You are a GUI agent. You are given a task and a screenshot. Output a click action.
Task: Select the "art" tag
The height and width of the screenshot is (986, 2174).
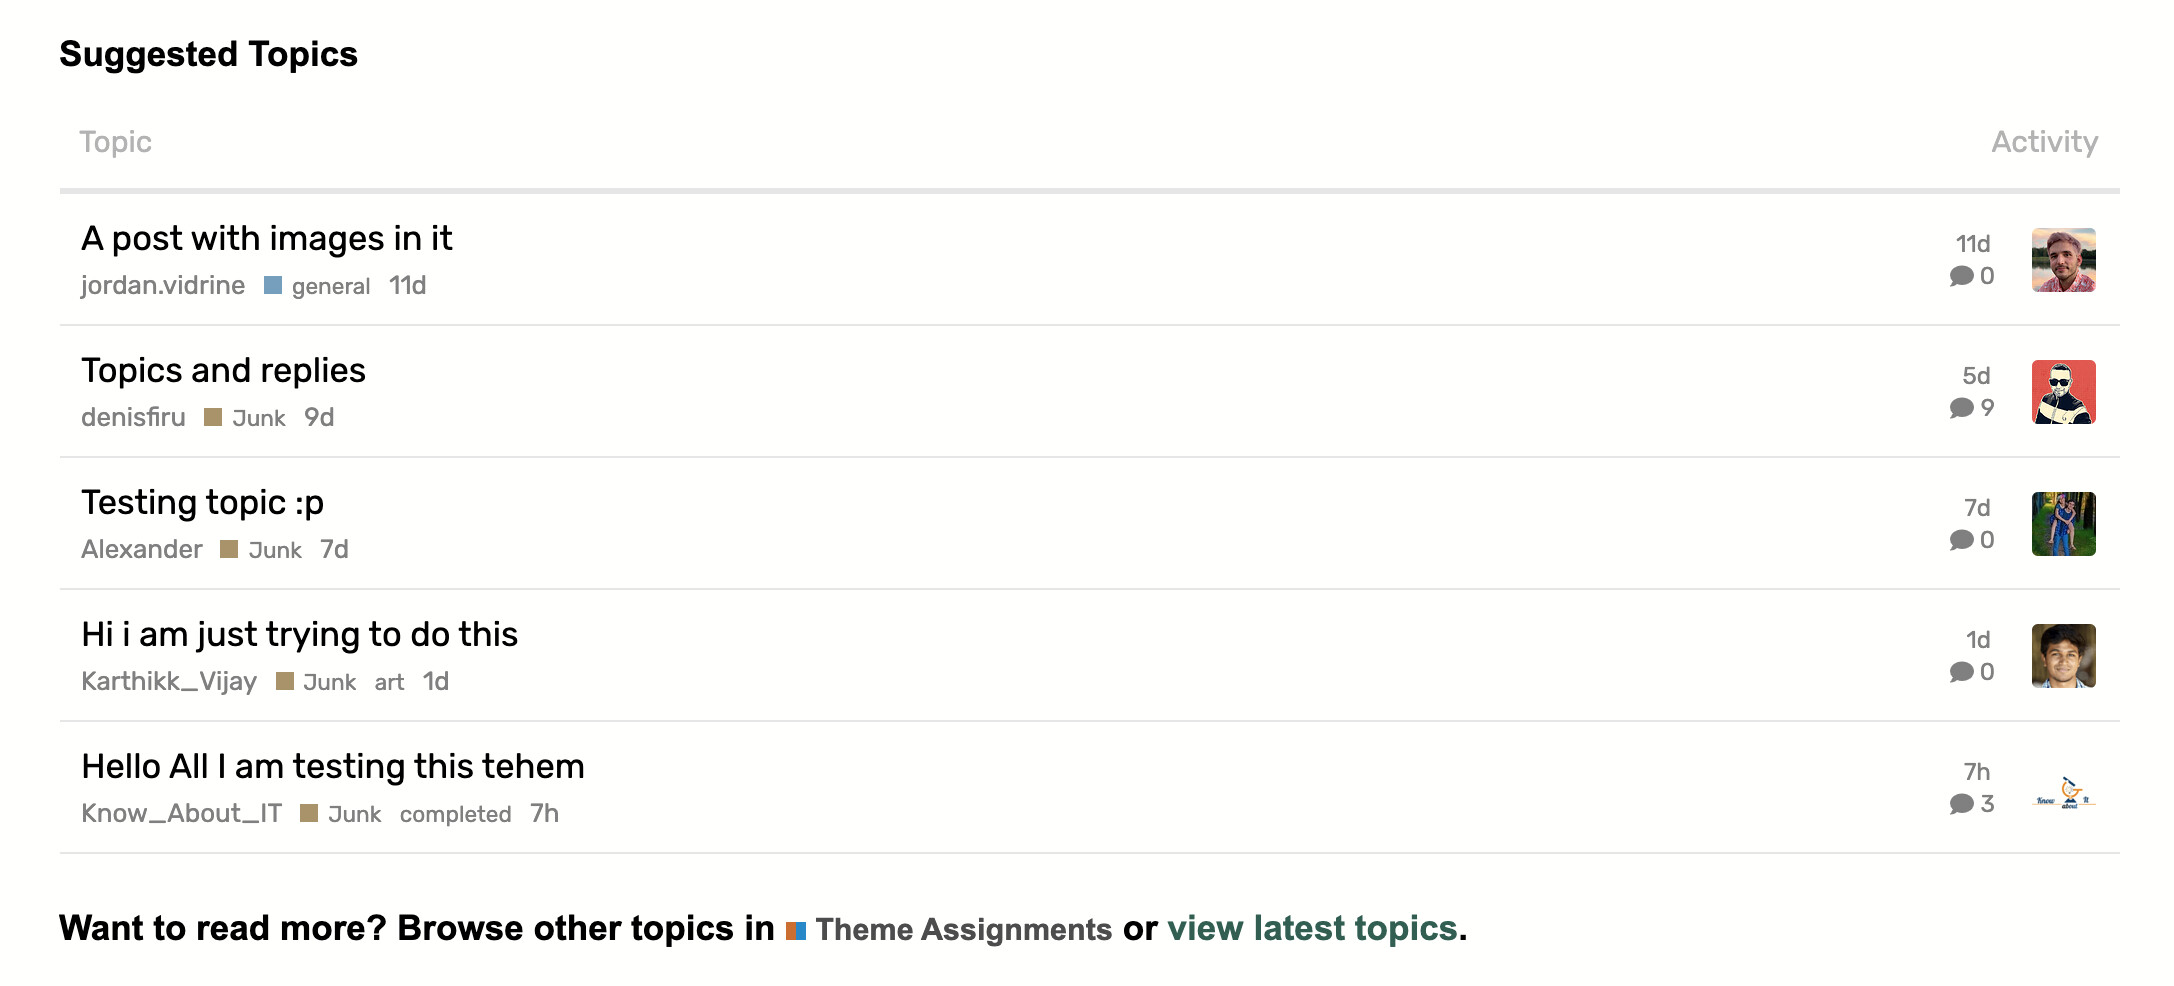tap(389, 682)
